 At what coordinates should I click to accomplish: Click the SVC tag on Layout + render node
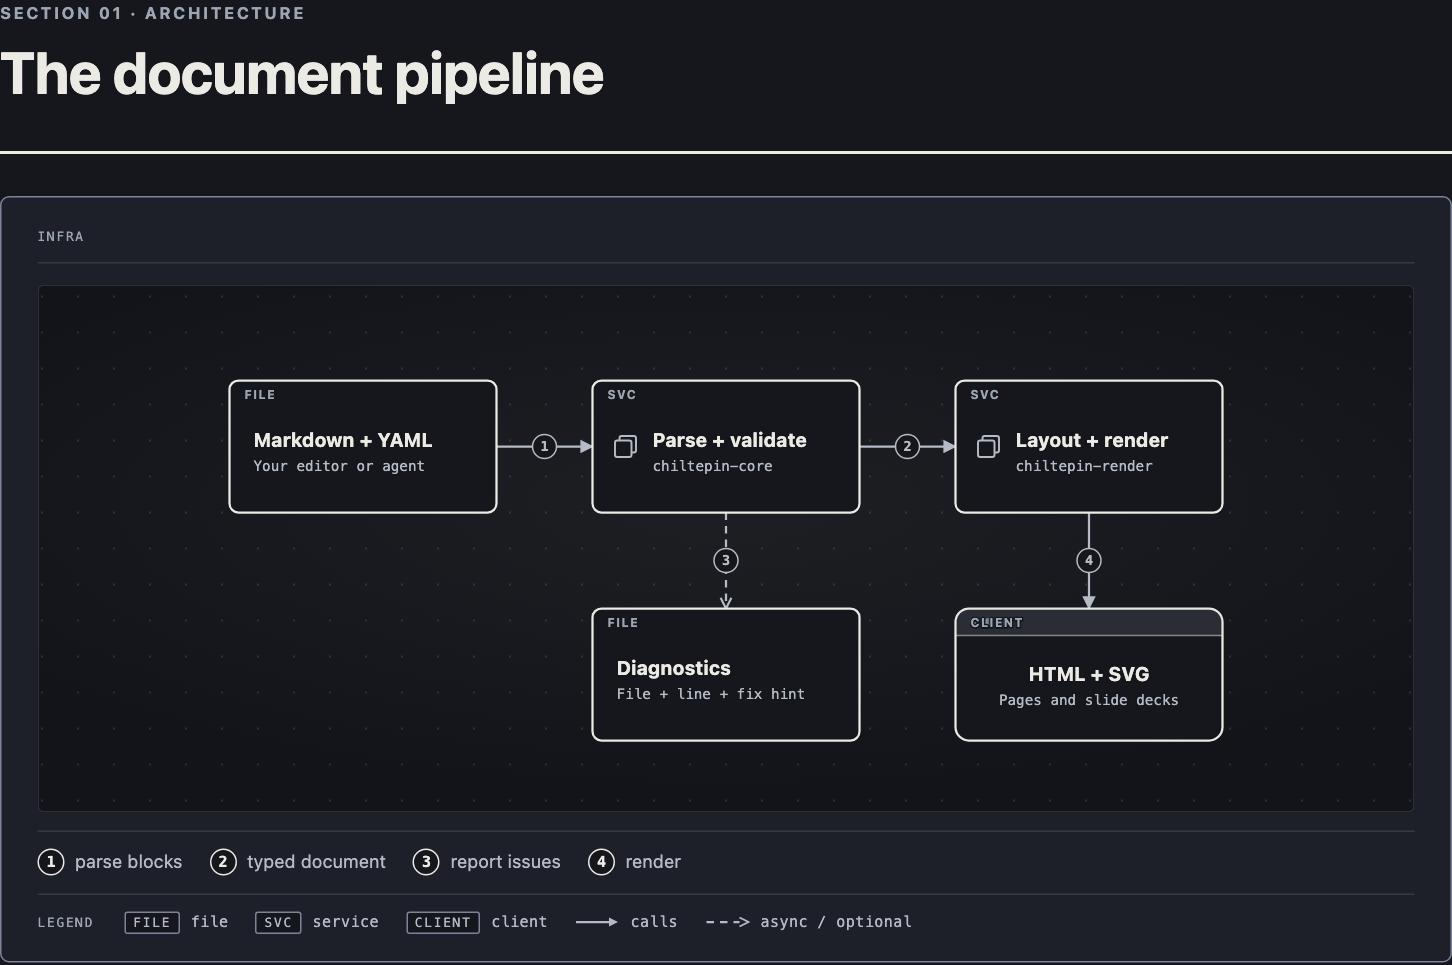(x=985, y=395)
